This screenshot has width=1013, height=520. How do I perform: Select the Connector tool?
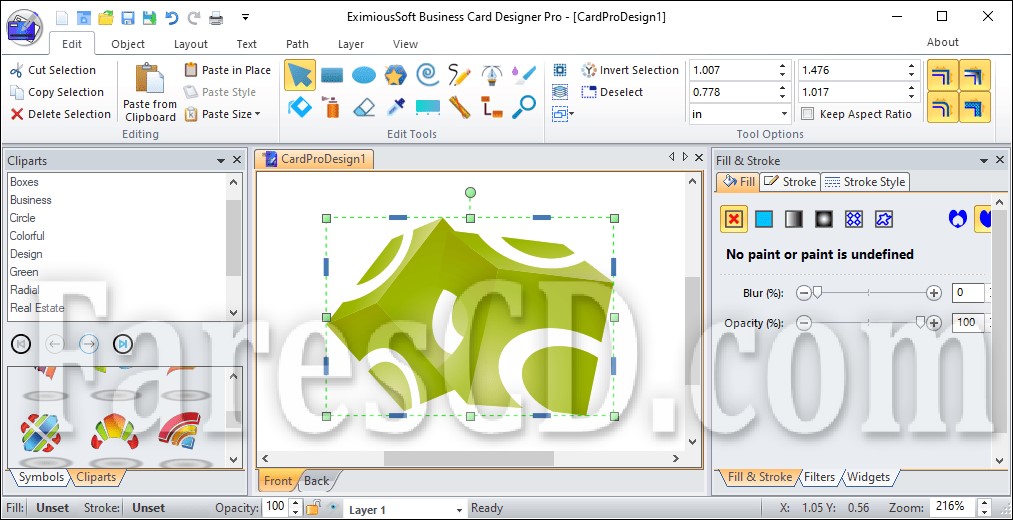point(492,107)
